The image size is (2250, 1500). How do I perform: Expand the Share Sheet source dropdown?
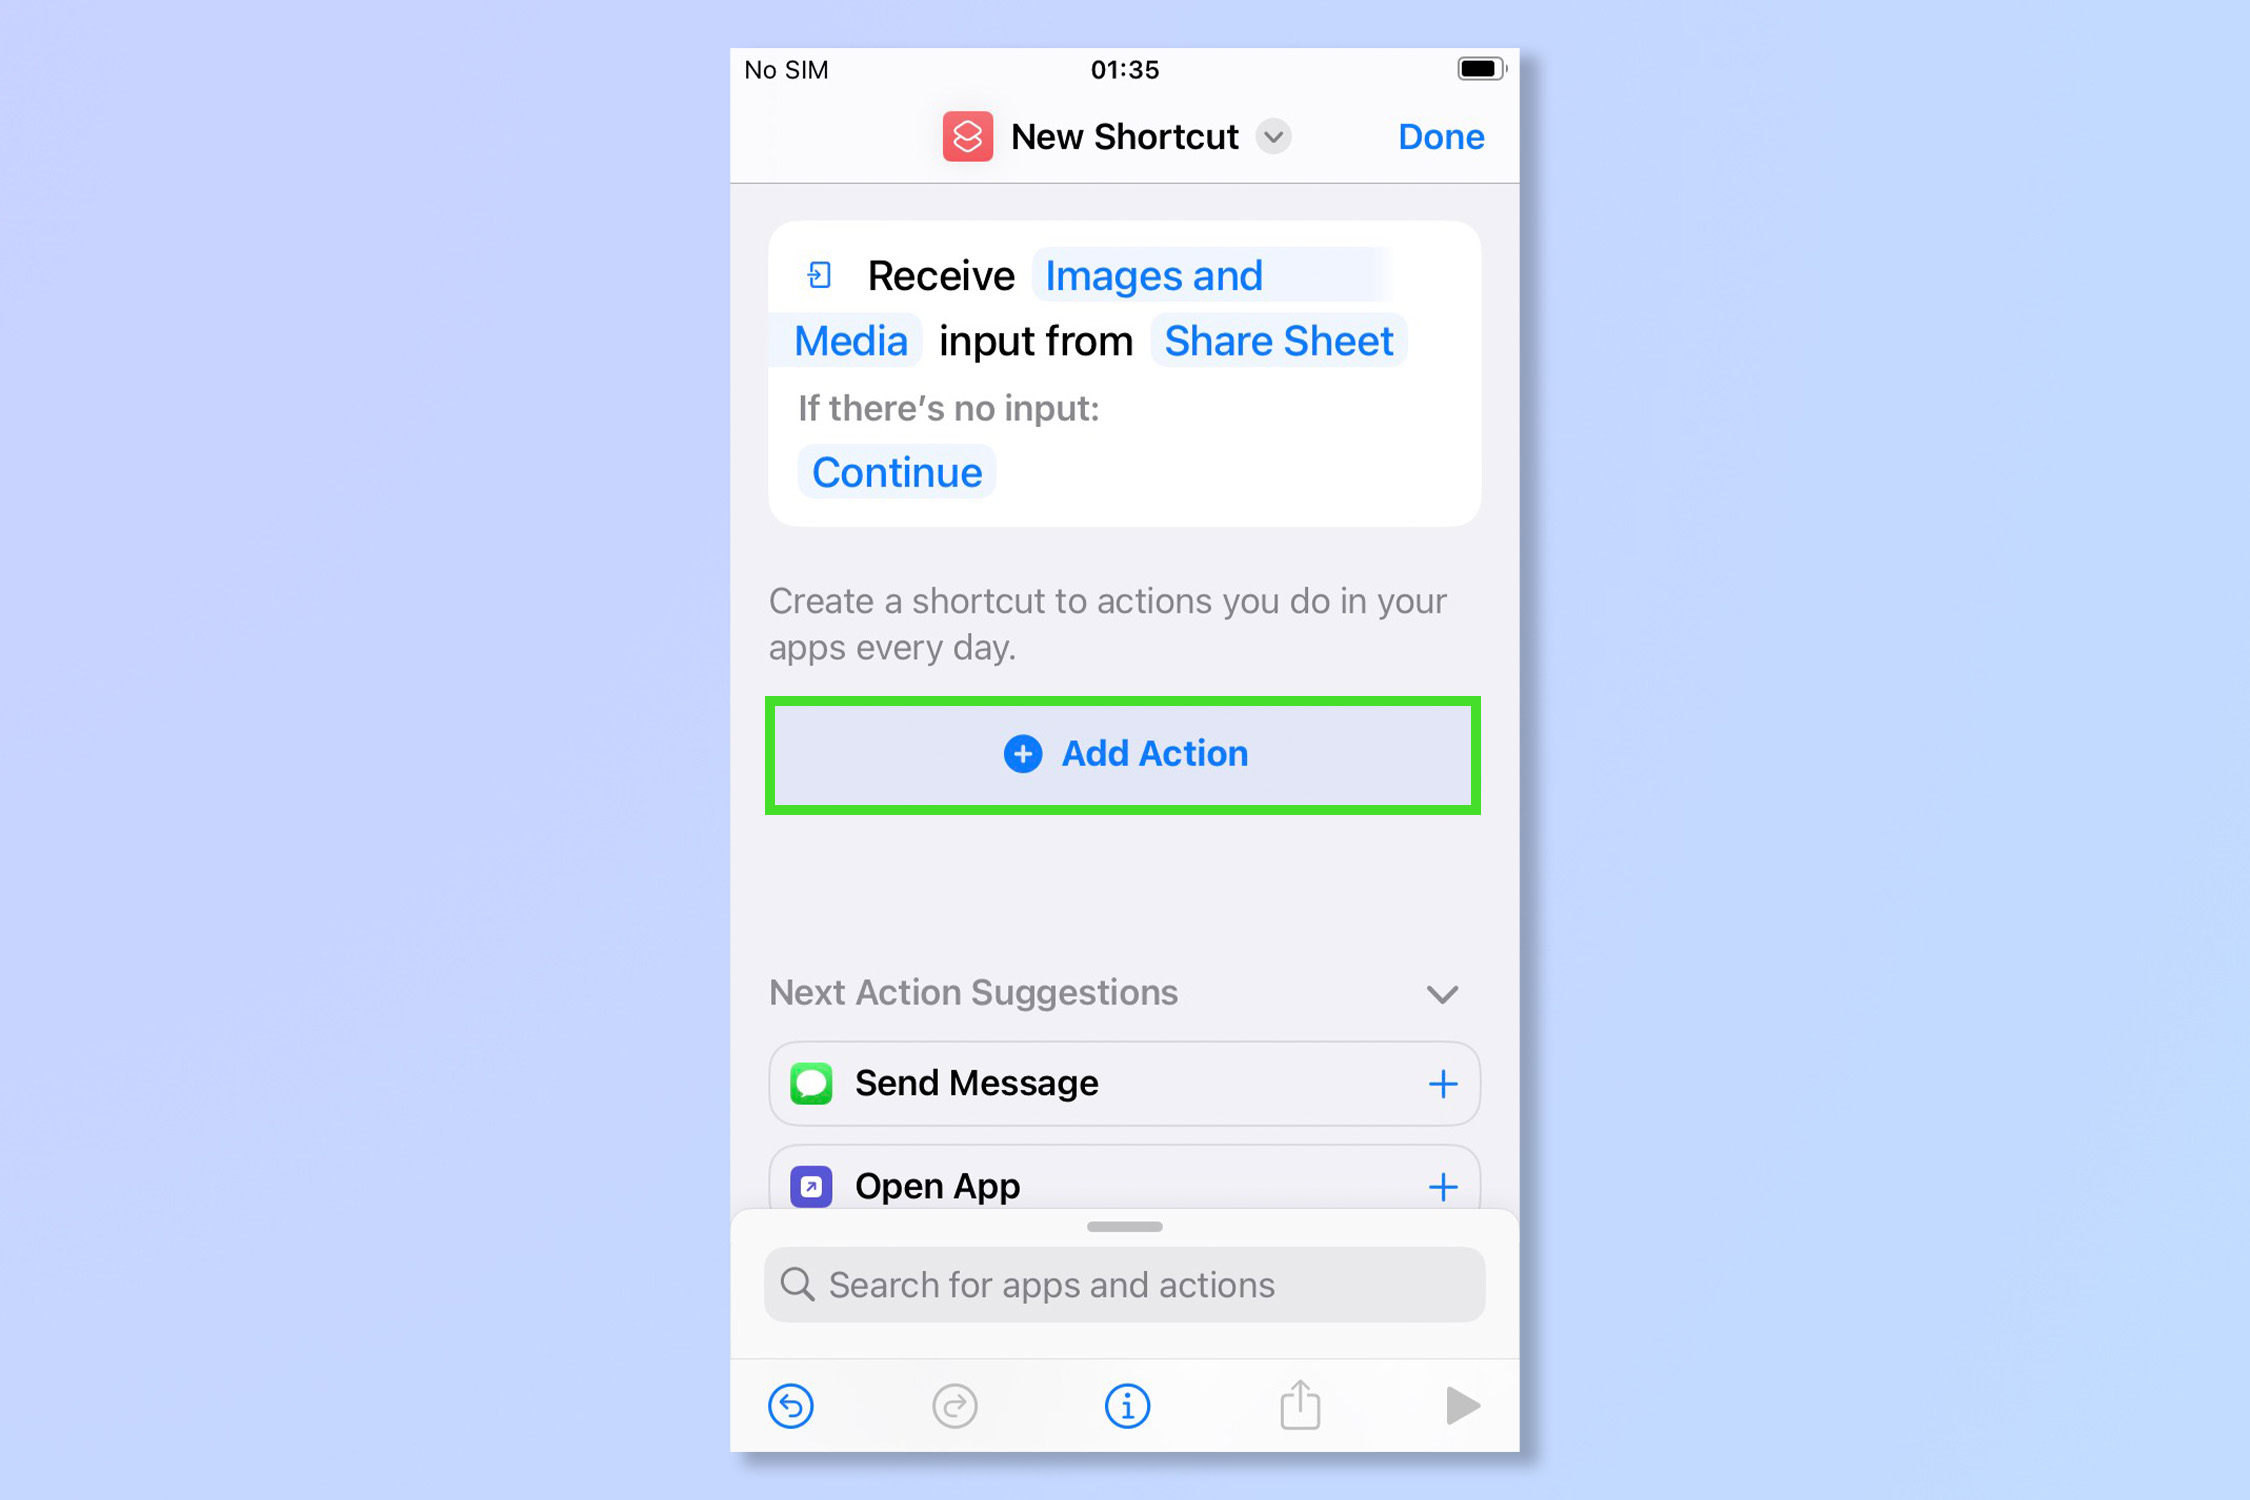[x=1277, y=340]
